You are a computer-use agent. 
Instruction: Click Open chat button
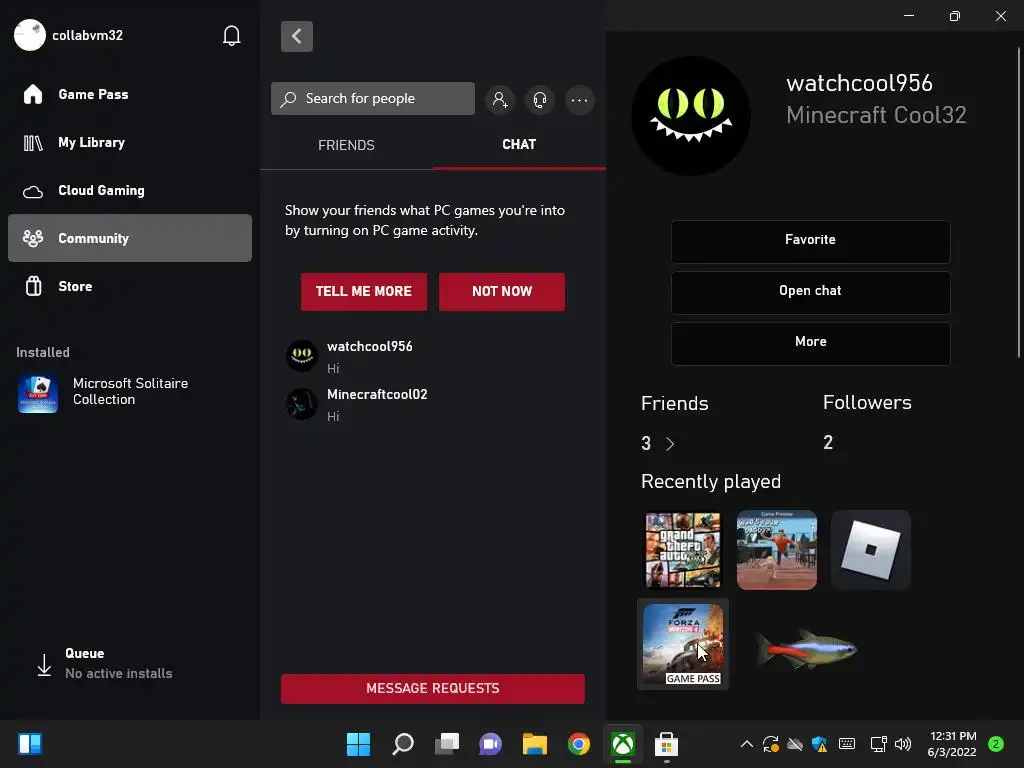coord(810,291)
